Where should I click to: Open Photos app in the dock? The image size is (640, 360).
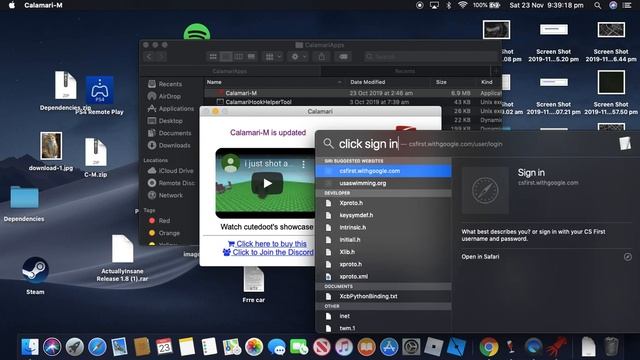pyautogui.click(x=254, y=347)
